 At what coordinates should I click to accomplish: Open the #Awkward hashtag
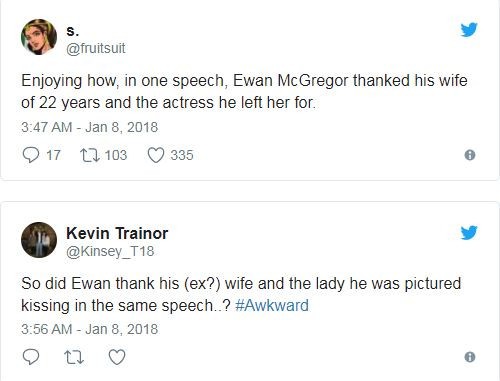272,305
